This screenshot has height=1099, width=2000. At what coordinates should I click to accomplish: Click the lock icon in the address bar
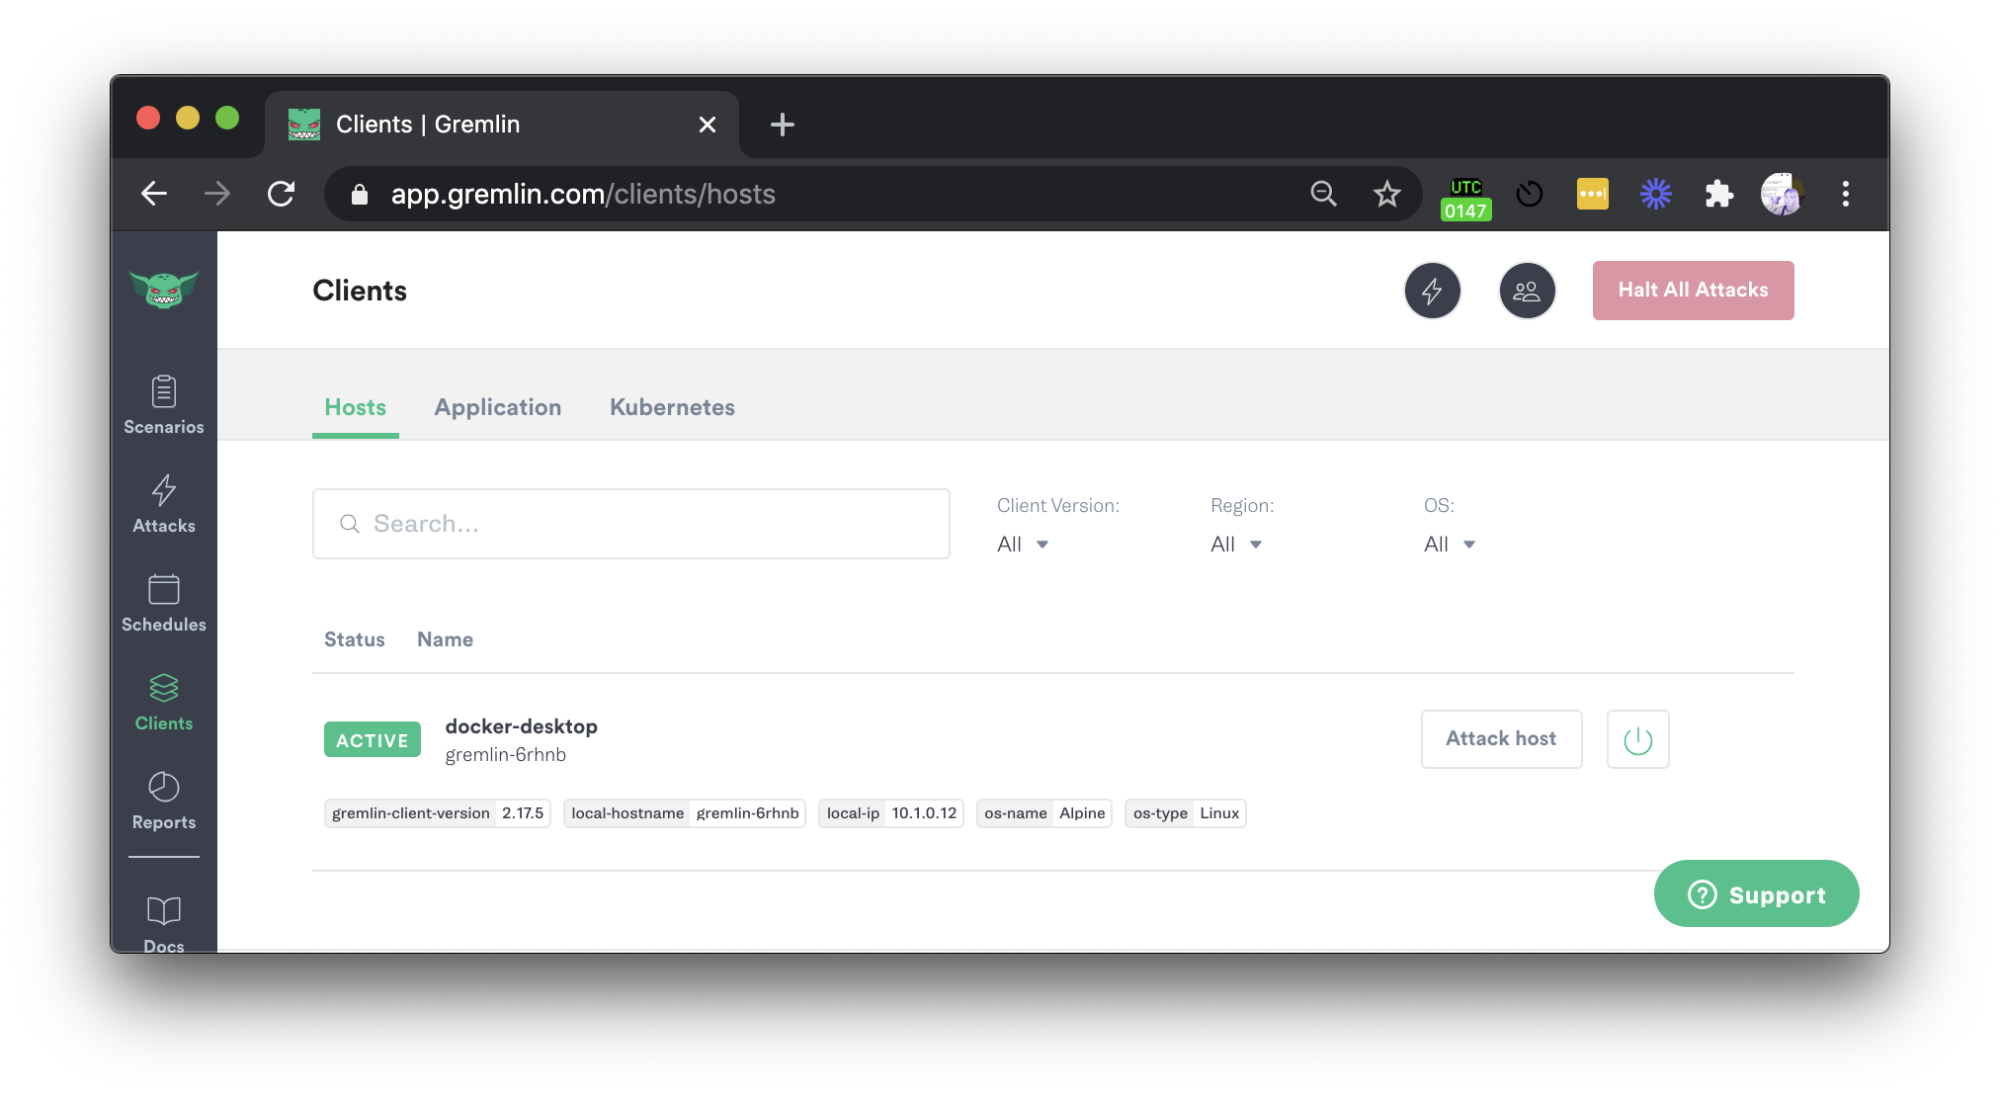(360, 194)
